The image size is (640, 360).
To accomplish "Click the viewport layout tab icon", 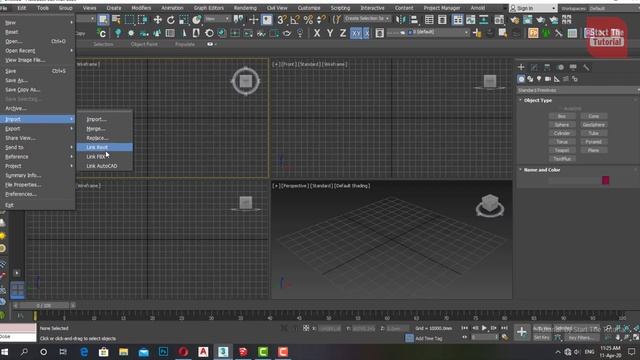I will (x=17, y=290).
